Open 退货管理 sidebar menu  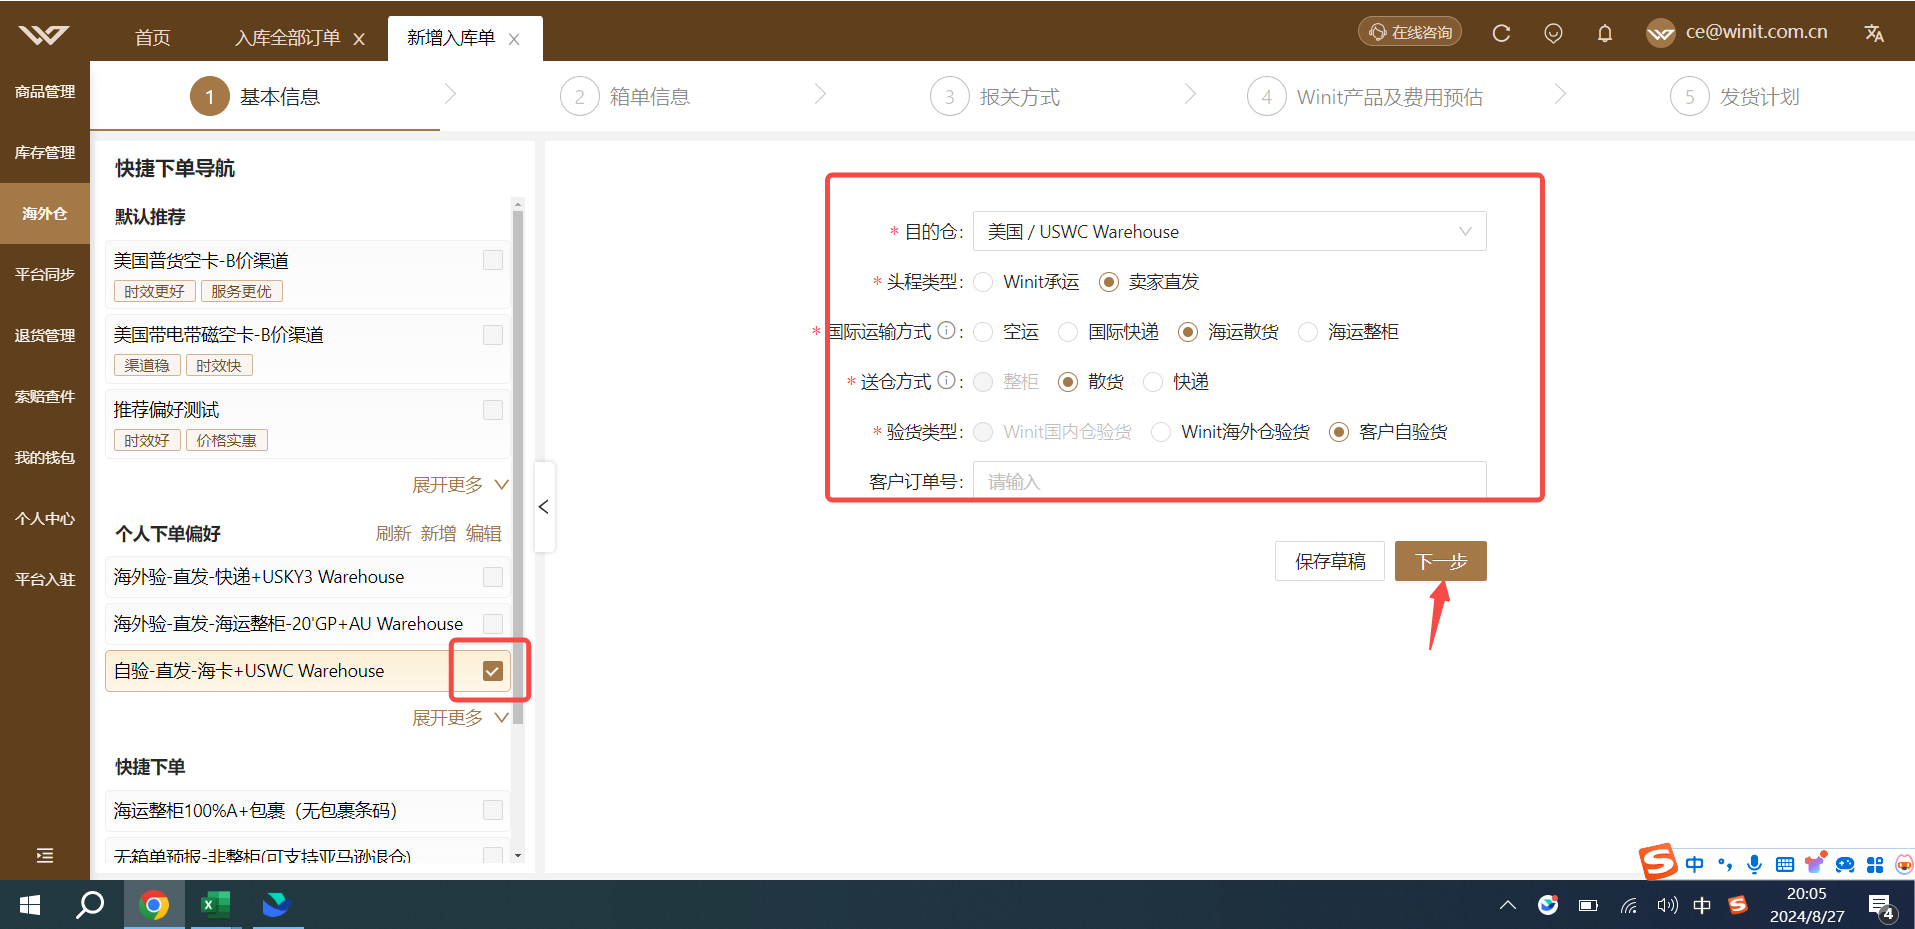coord(45,336)
